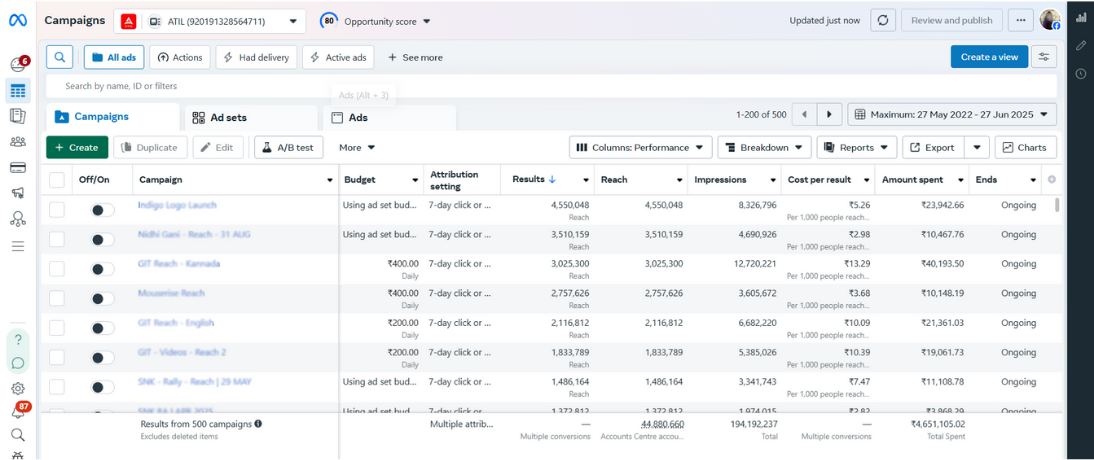Image resolution: width=1094 pixels, height=460 pixels.
Task: Toggle on GIT Reach - Kannada campaign
Action: [103, 269]
